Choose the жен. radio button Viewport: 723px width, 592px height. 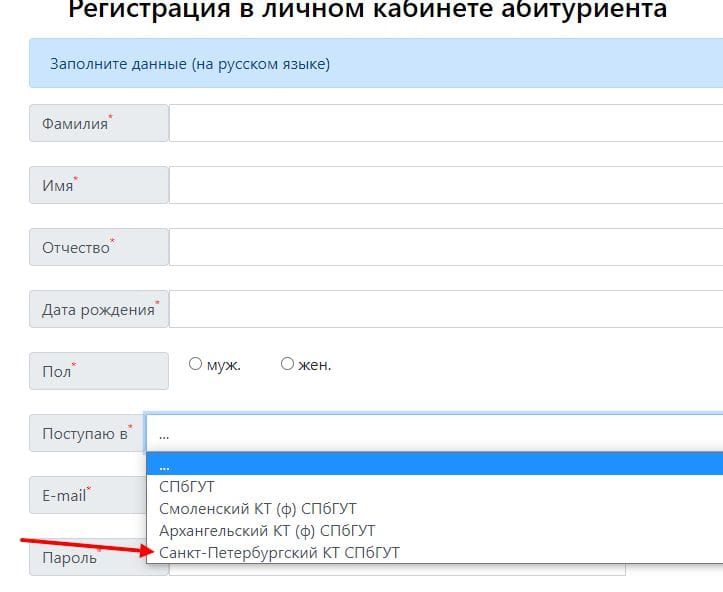pyautogui.click(x=288, y=365)
